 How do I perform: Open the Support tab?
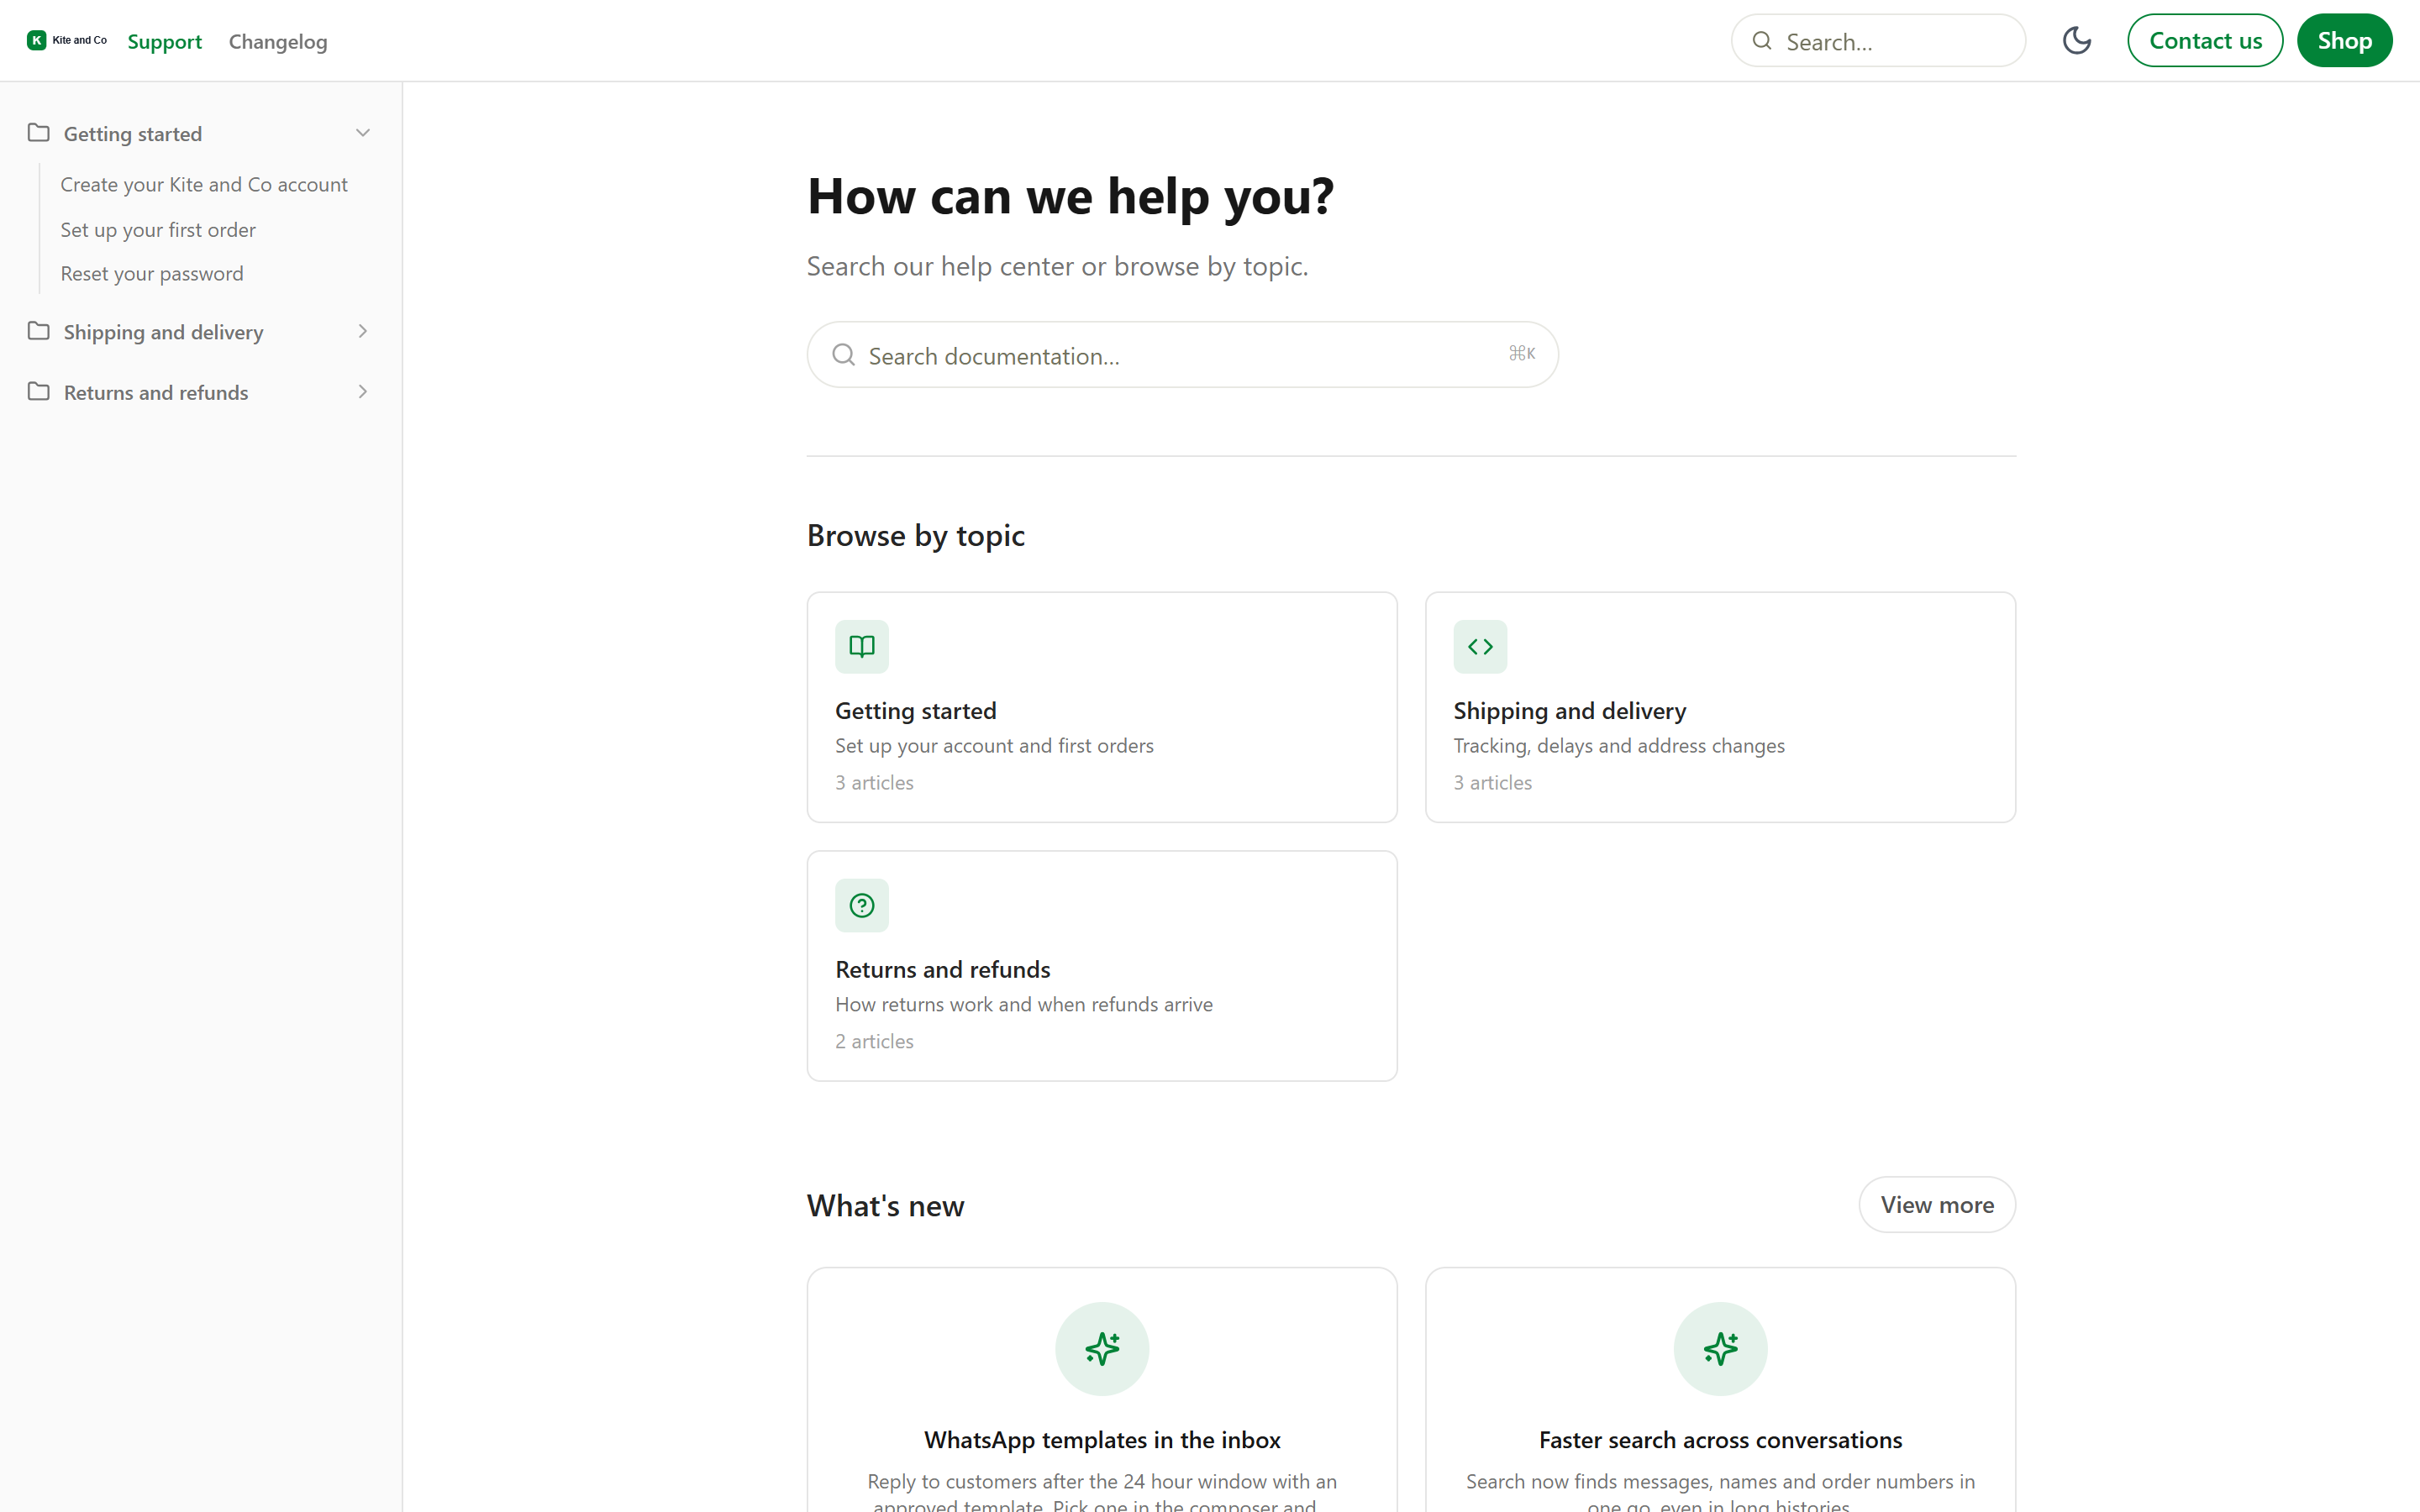(165, 42)
